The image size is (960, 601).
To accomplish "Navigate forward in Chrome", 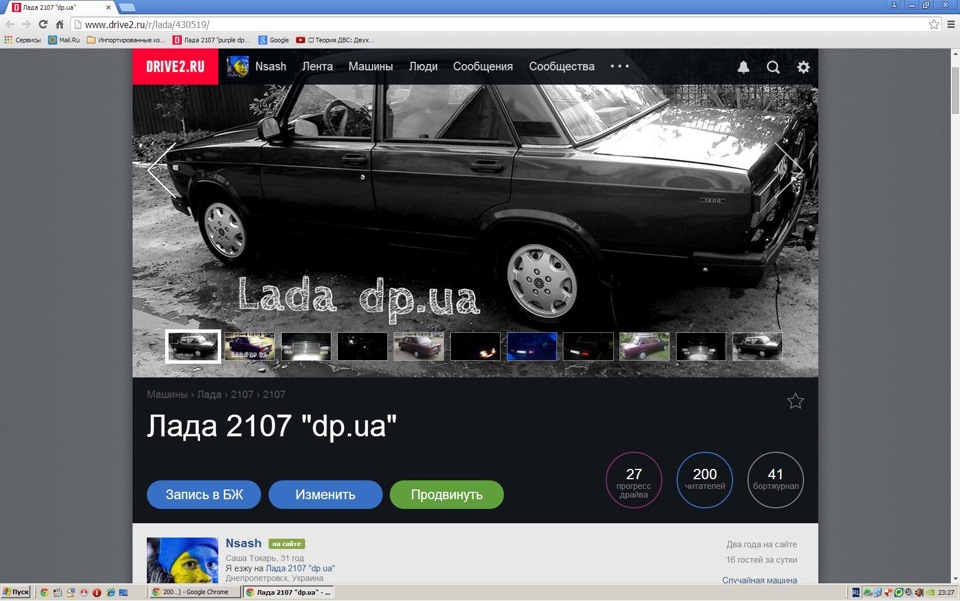I will pos(26,24).
